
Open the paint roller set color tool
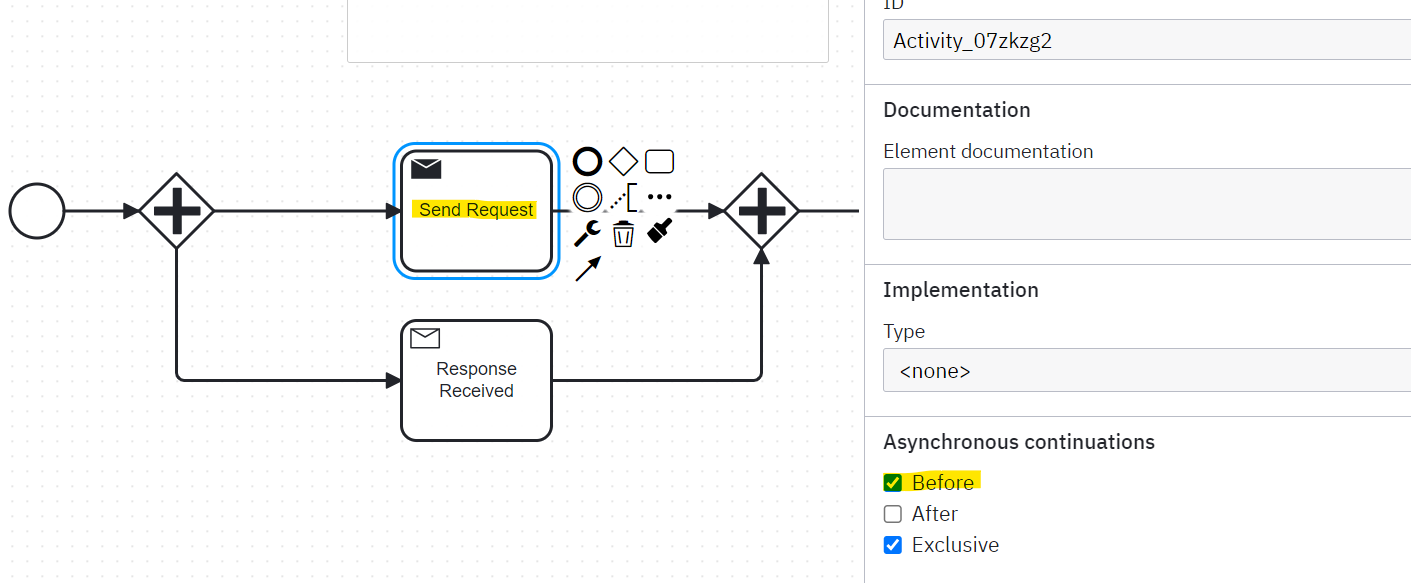659,232
